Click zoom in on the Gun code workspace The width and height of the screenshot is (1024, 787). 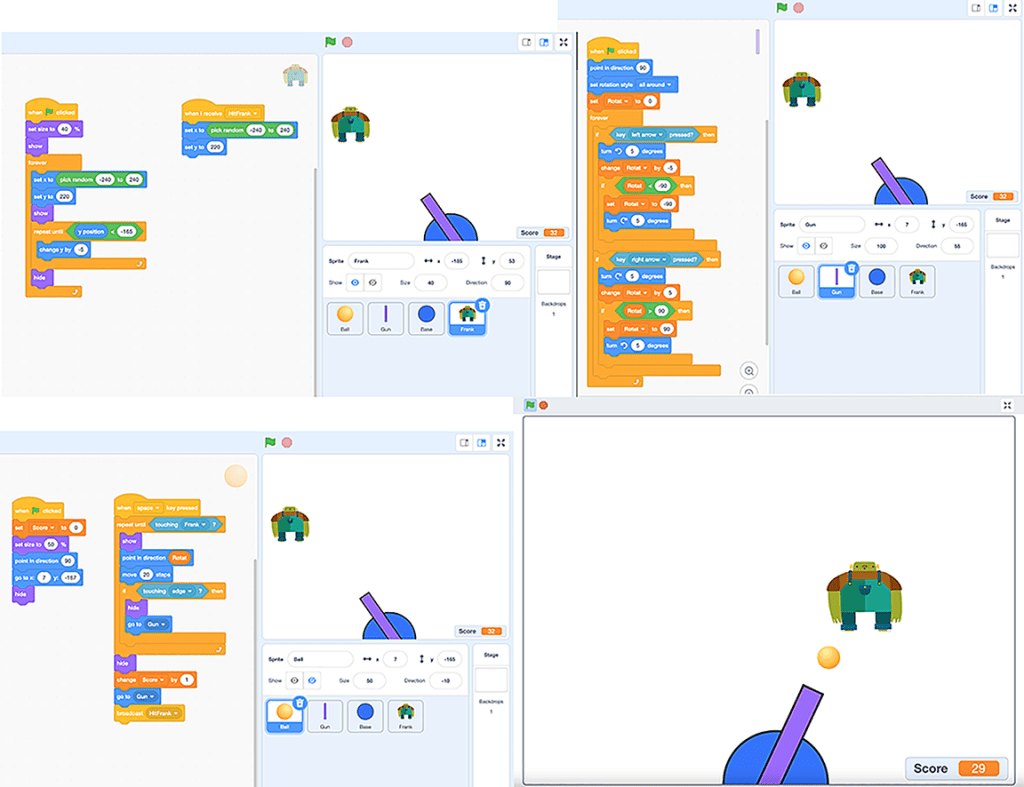[748, 370]
